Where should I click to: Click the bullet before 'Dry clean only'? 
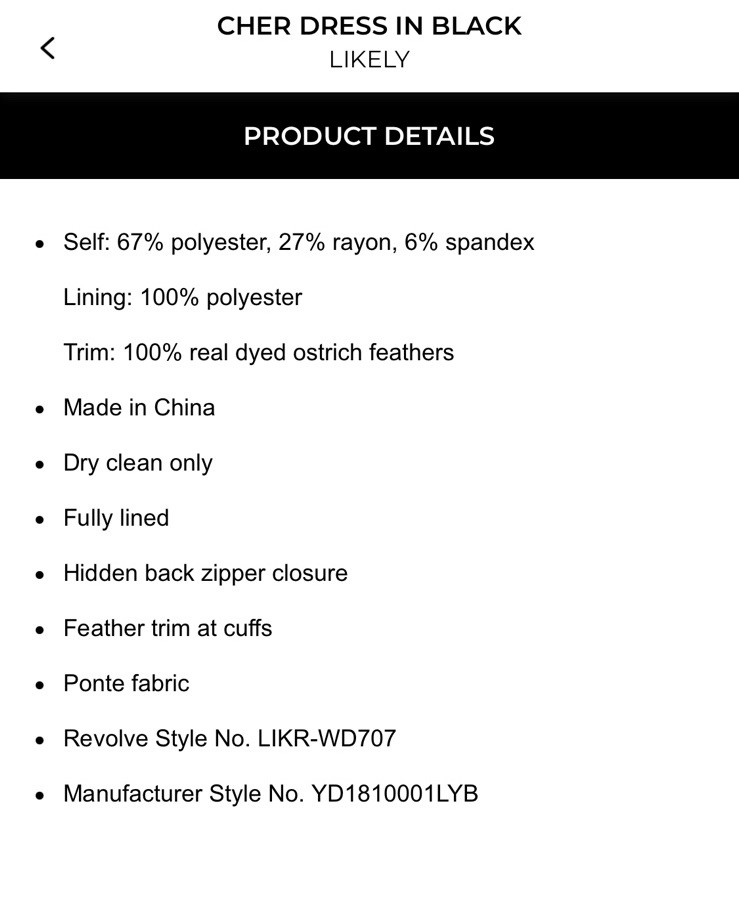(x=40, y=464)
